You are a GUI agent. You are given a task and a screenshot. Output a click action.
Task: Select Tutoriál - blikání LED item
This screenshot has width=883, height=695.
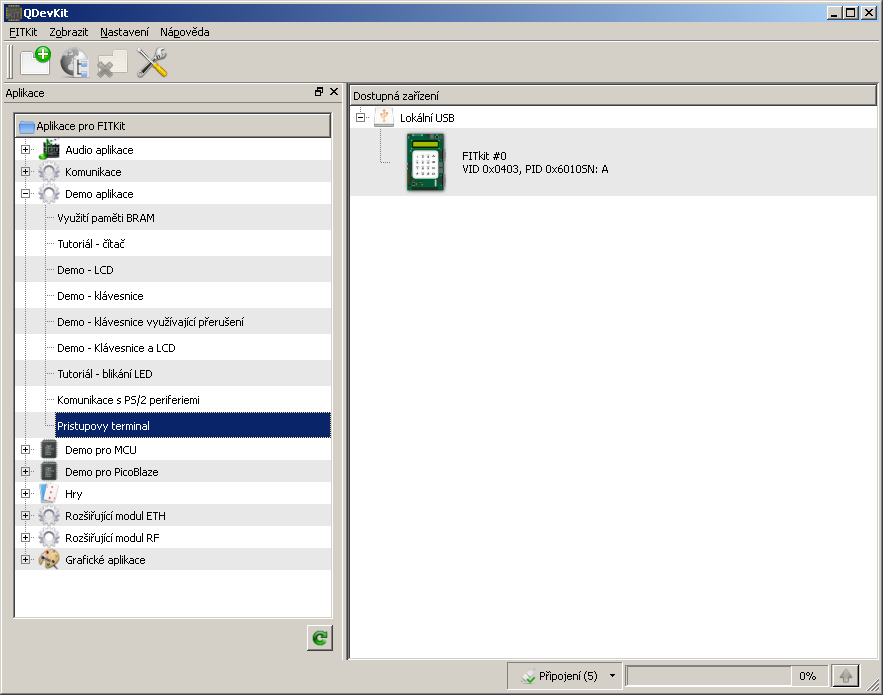[x=105, y=373]
